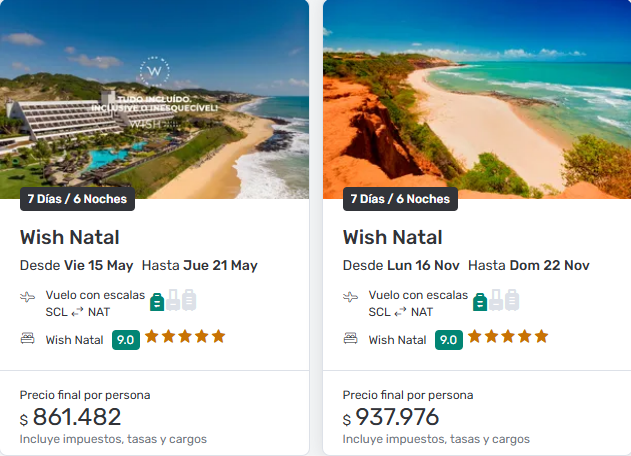631x456 pixels.
Task: Click the green backpack icon on the May package
Action: click(157, 300)
